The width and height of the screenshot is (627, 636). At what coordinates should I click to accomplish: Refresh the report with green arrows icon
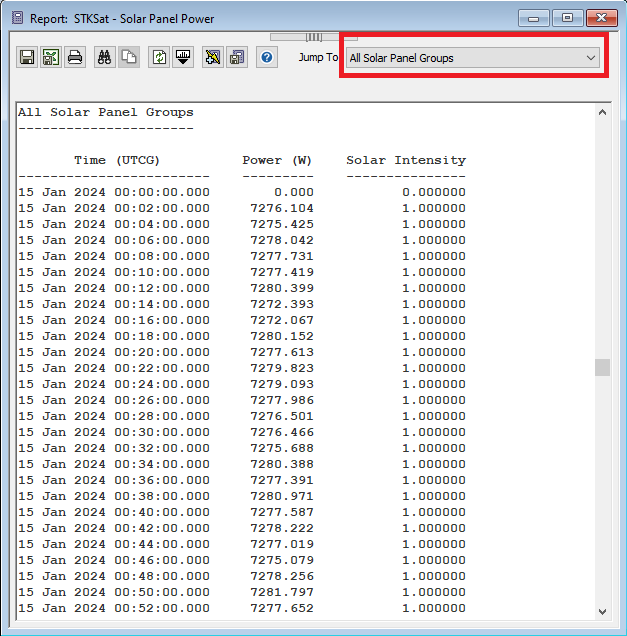tap(159, 57)
